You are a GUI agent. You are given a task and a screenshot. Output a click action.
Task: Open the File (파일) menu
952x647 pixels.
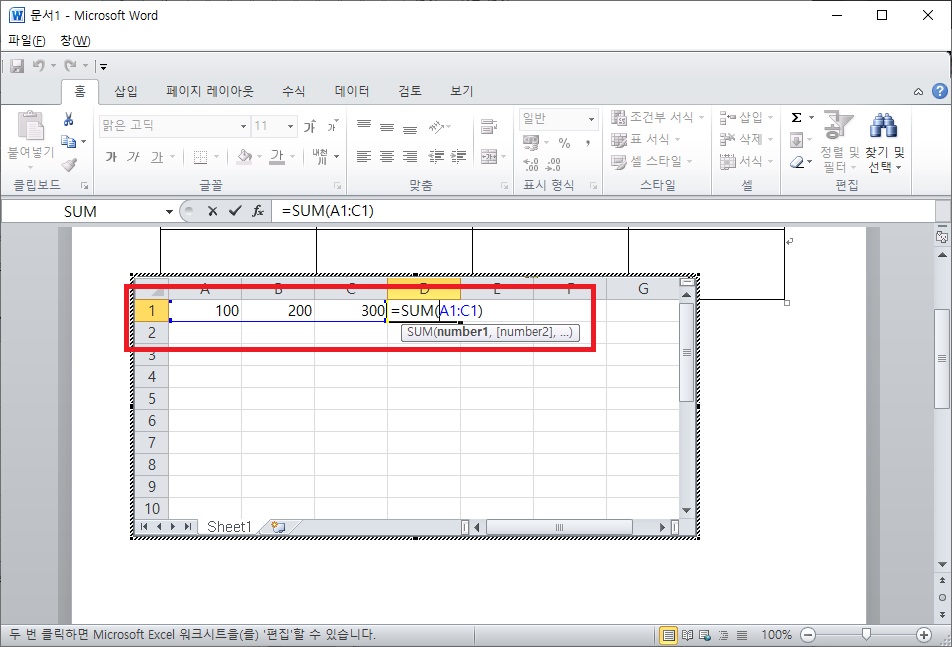(27, 41)
